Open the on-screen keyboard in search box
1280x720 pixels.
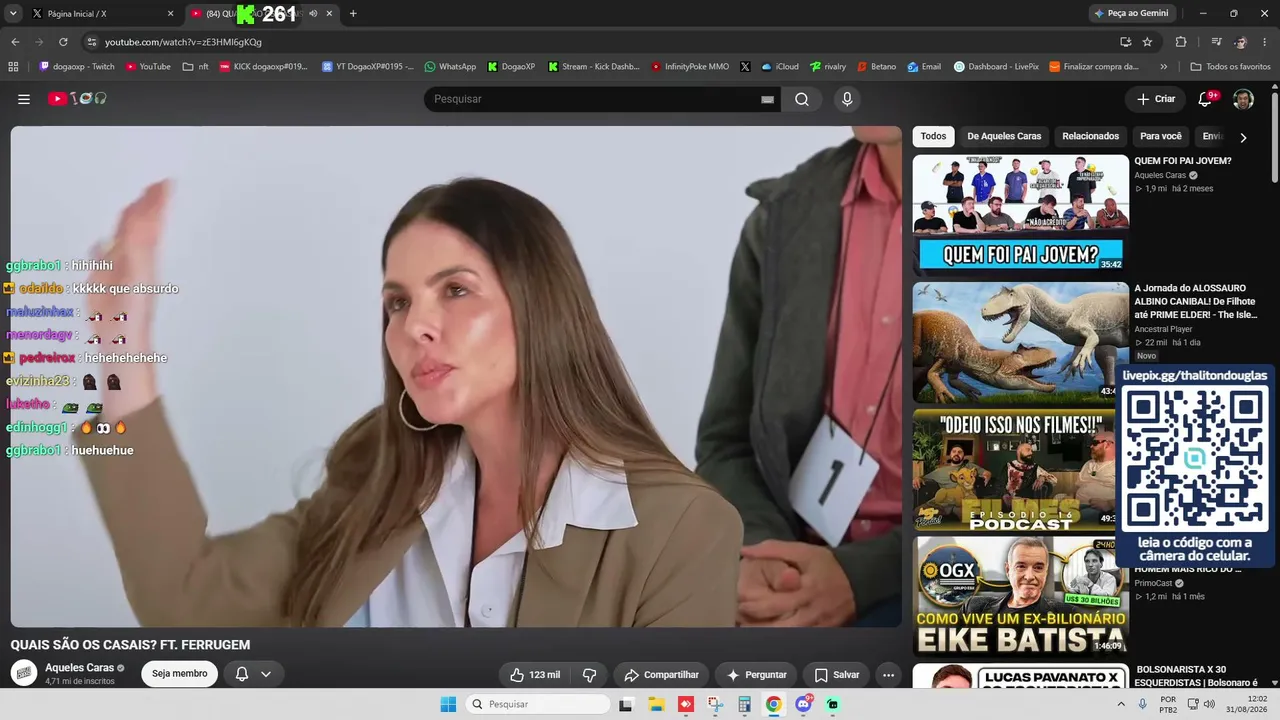pyautogui.click(x=767, y=99)
